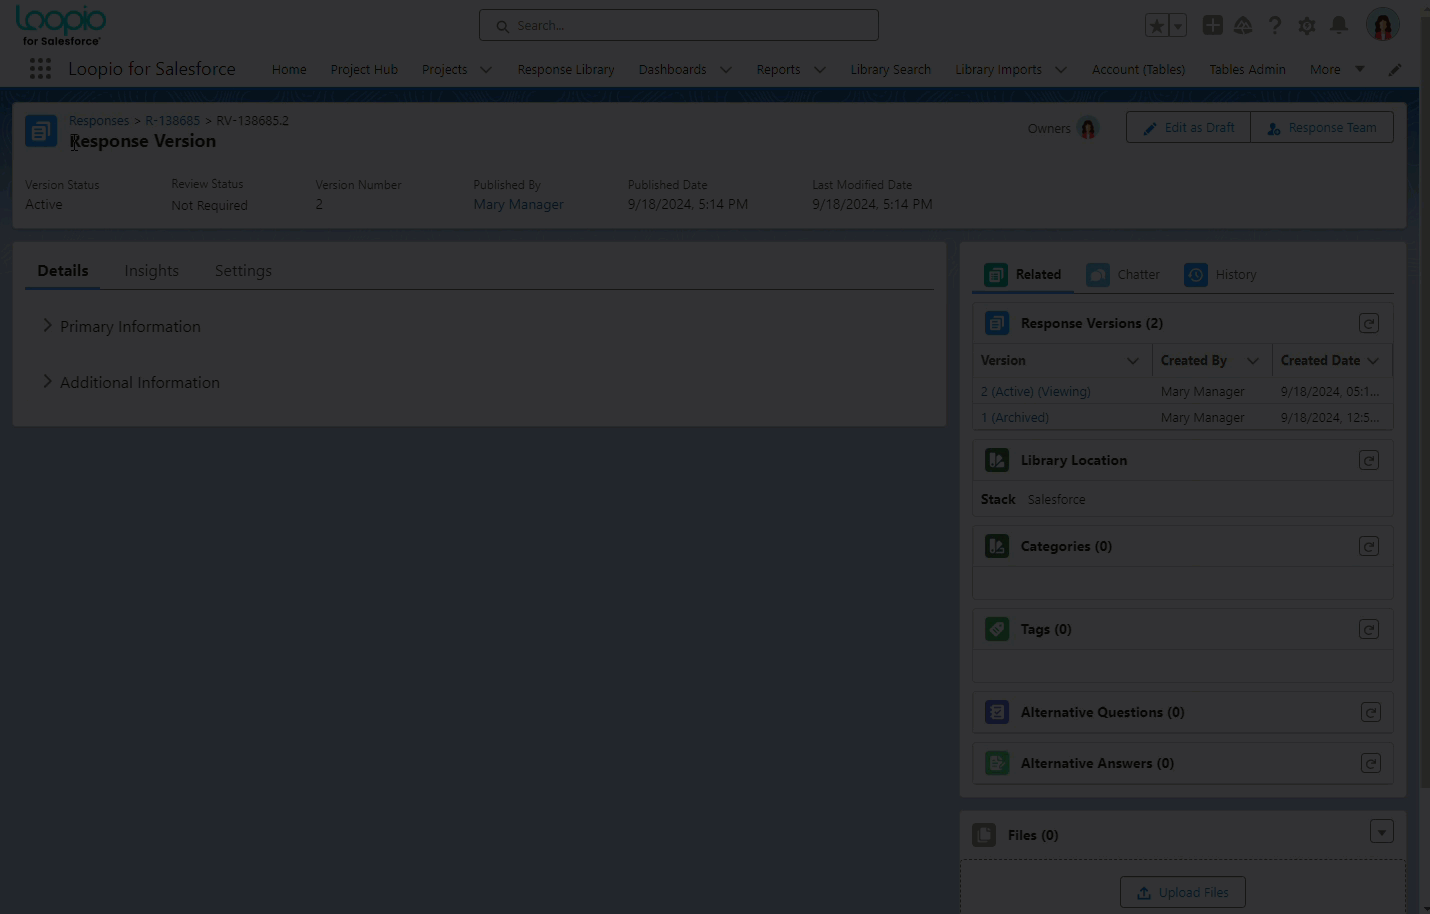Switch to the History tab
The height and width of the screenshot is (914, 1430).
[x=1220, y=275]
